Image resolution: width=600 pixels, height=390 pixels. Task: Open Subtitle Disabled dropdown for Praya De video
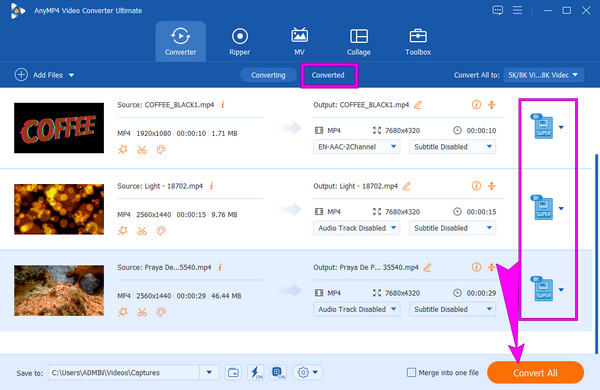pyautogui.click(x=453, y=309)
